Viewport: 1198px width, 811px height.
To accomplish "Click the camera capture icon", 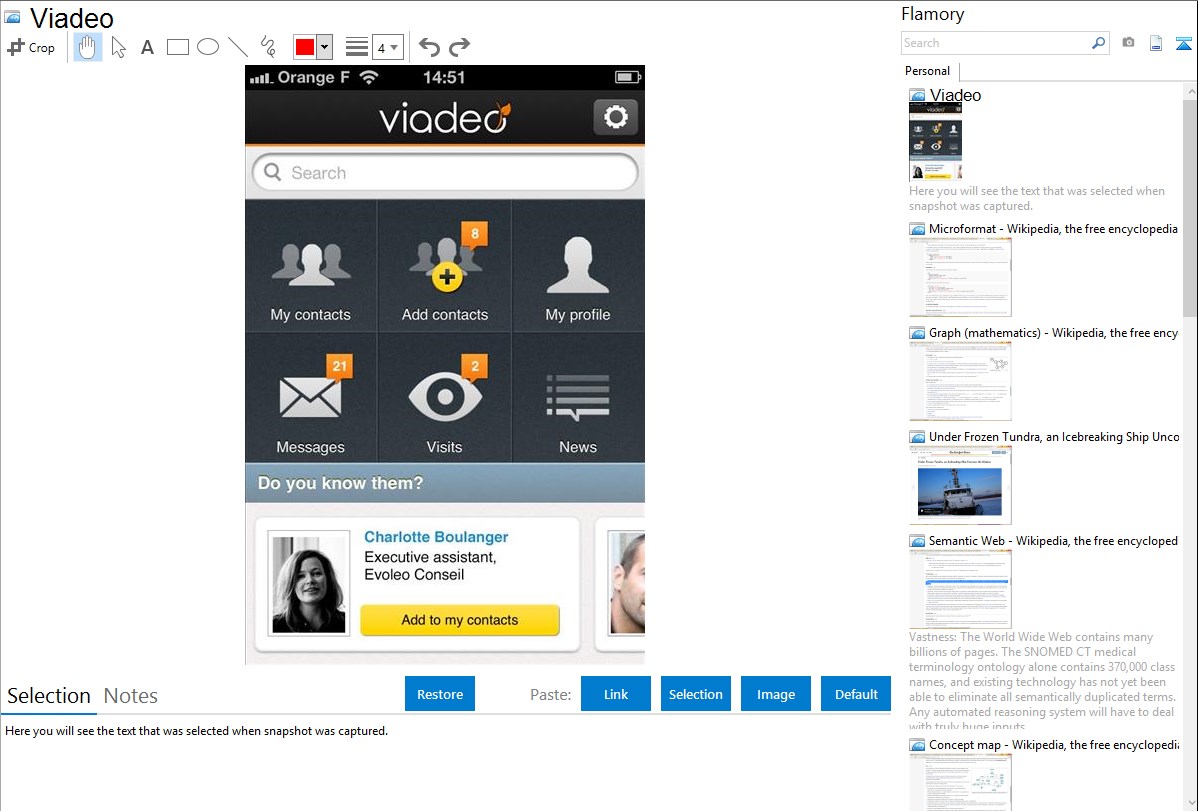I will pyautogui.click(x=1128, y=43).
